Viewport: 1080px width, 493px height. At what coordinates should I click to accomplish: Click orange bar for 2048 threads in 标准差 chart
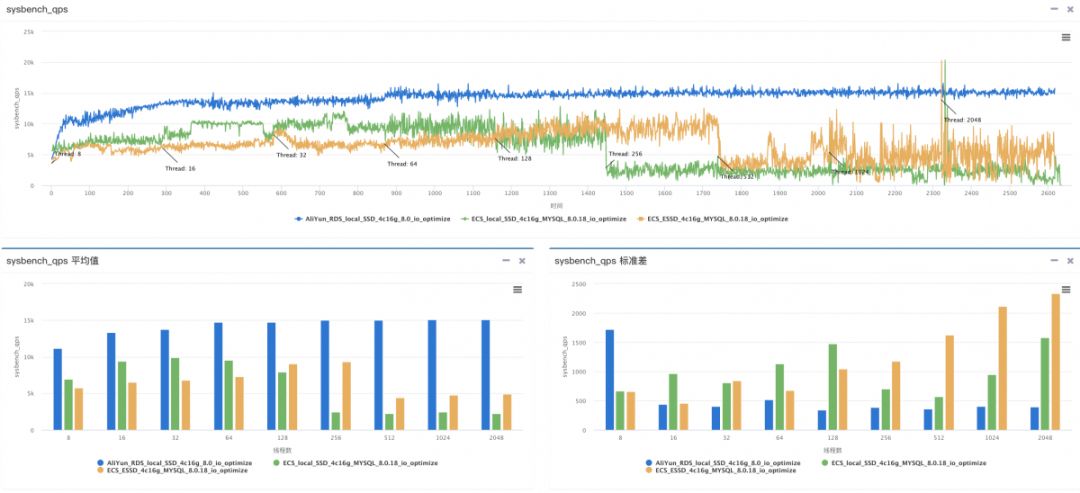pos(1055,362)
